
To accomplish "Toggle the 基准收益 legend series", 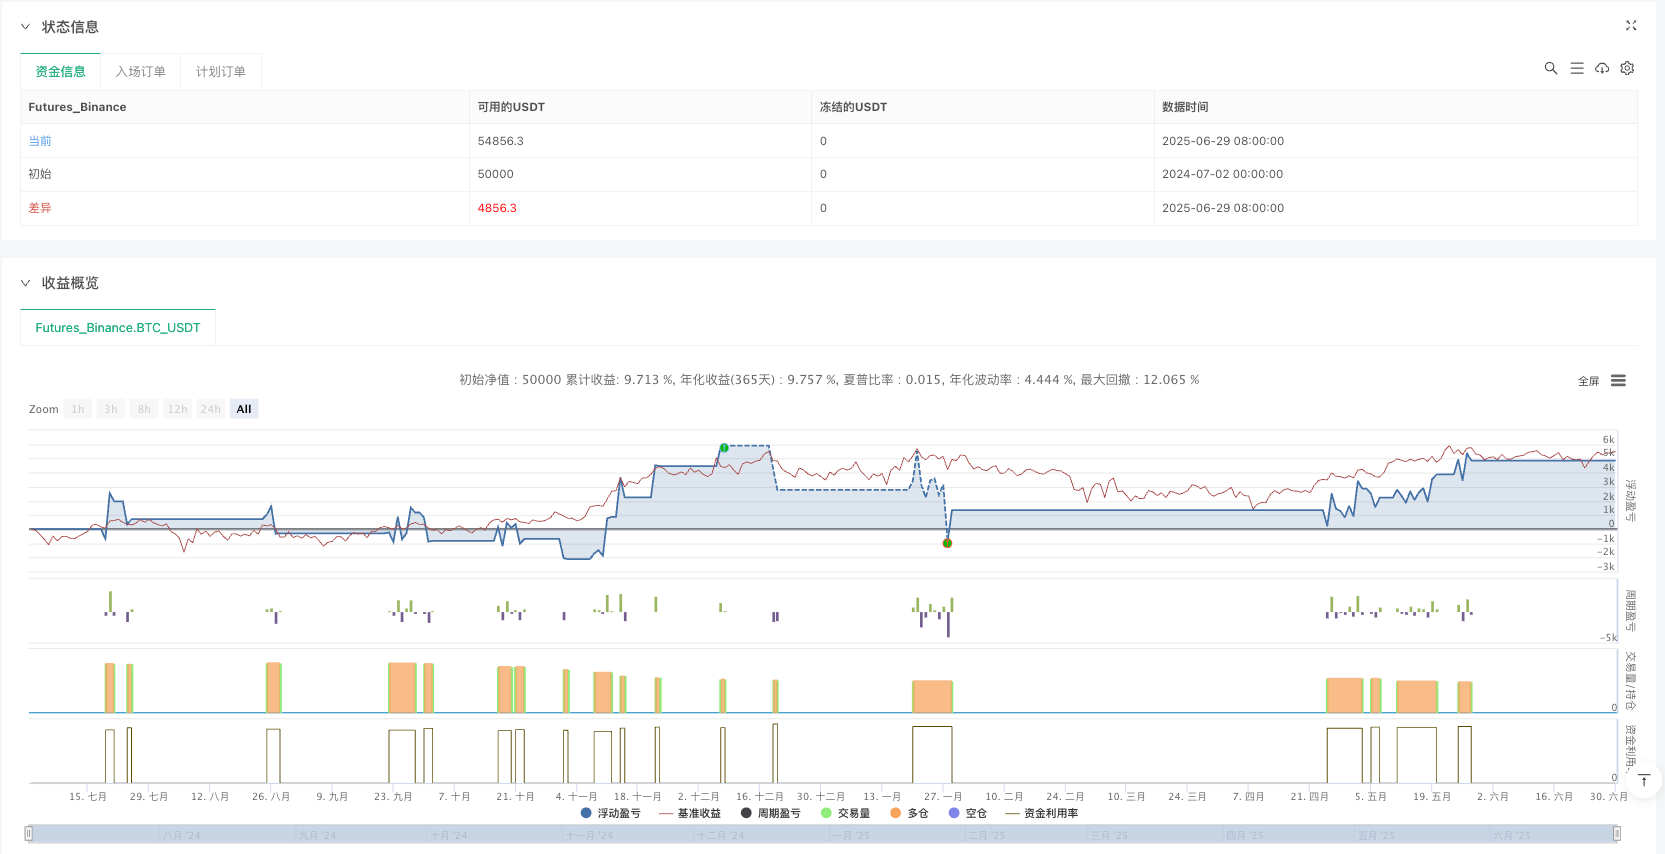I will [690, 813].
